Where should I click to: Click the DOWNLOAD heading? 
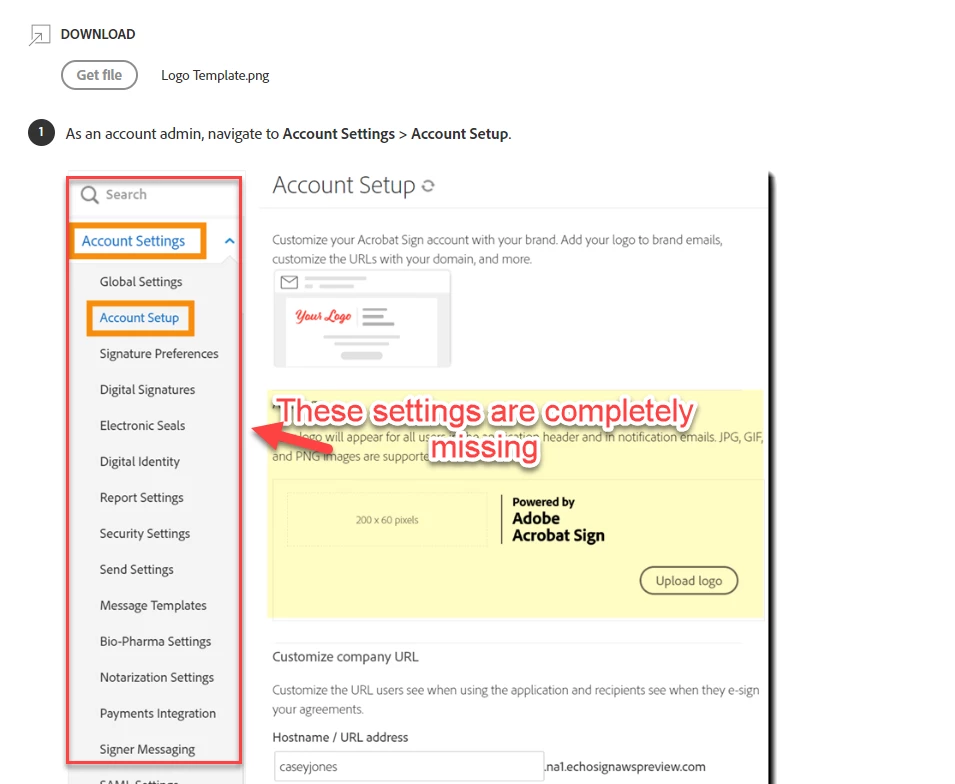(x=98, y=34)
